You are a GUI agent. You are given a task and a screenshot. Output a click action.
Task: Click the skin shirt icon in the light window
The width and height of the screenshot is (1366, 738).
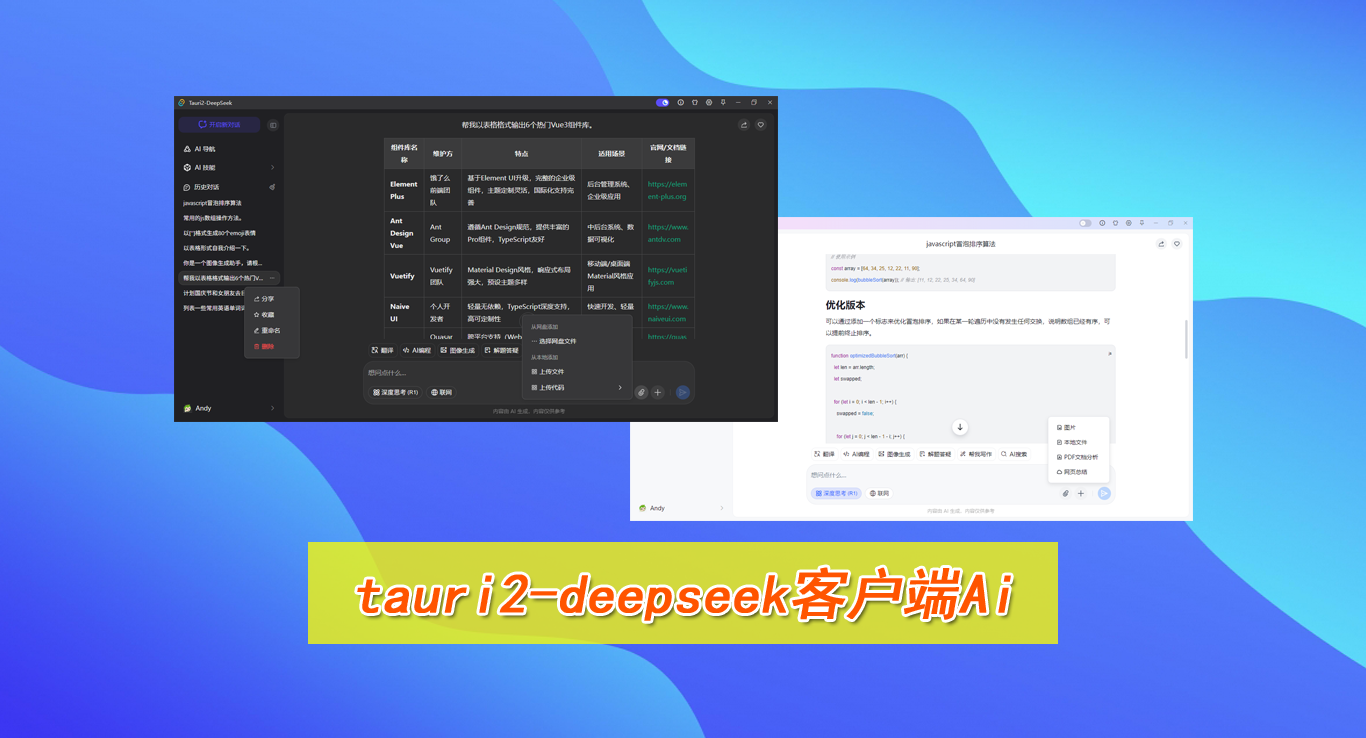click(1115, 223)
